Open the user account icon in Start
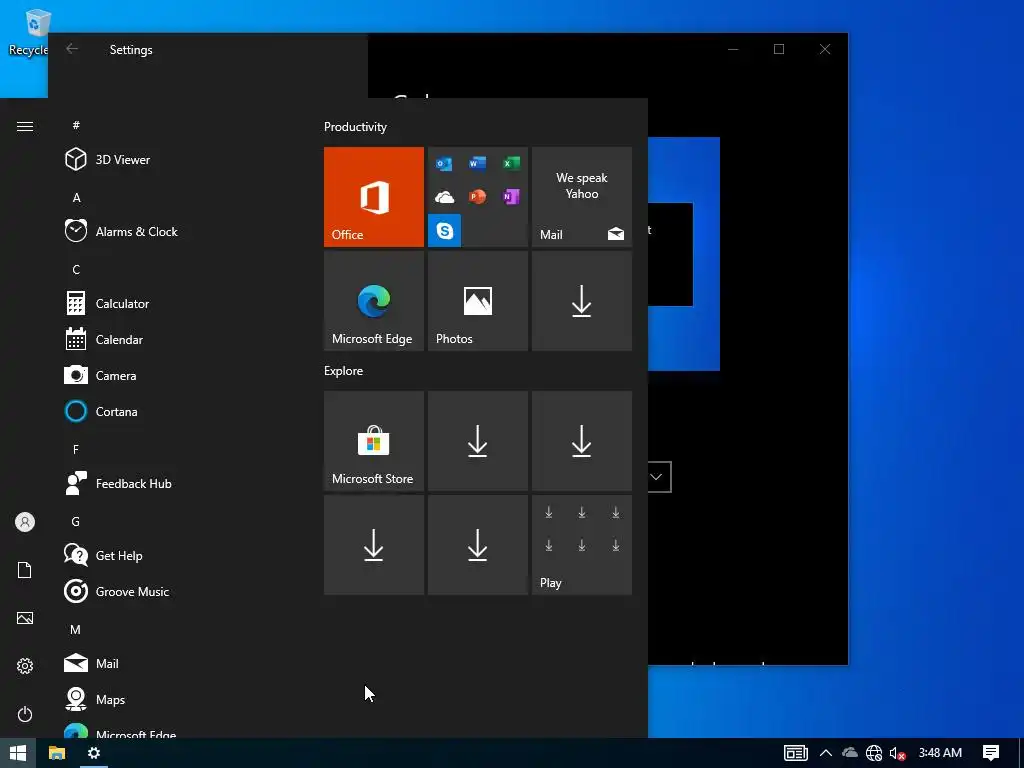 click(x=25, y=522)
